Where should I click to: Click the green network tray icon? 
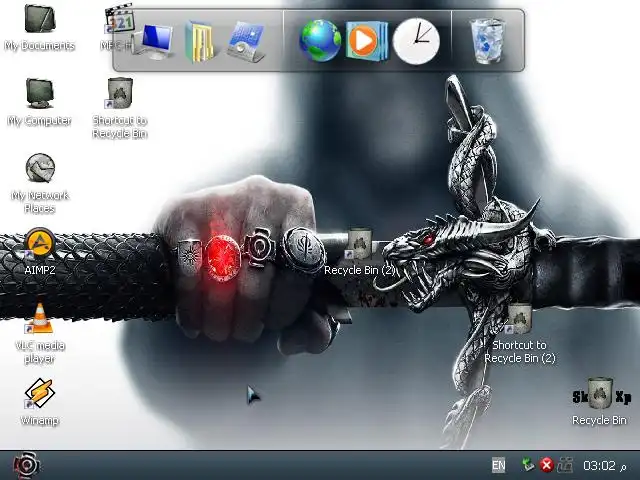(528, 464)
